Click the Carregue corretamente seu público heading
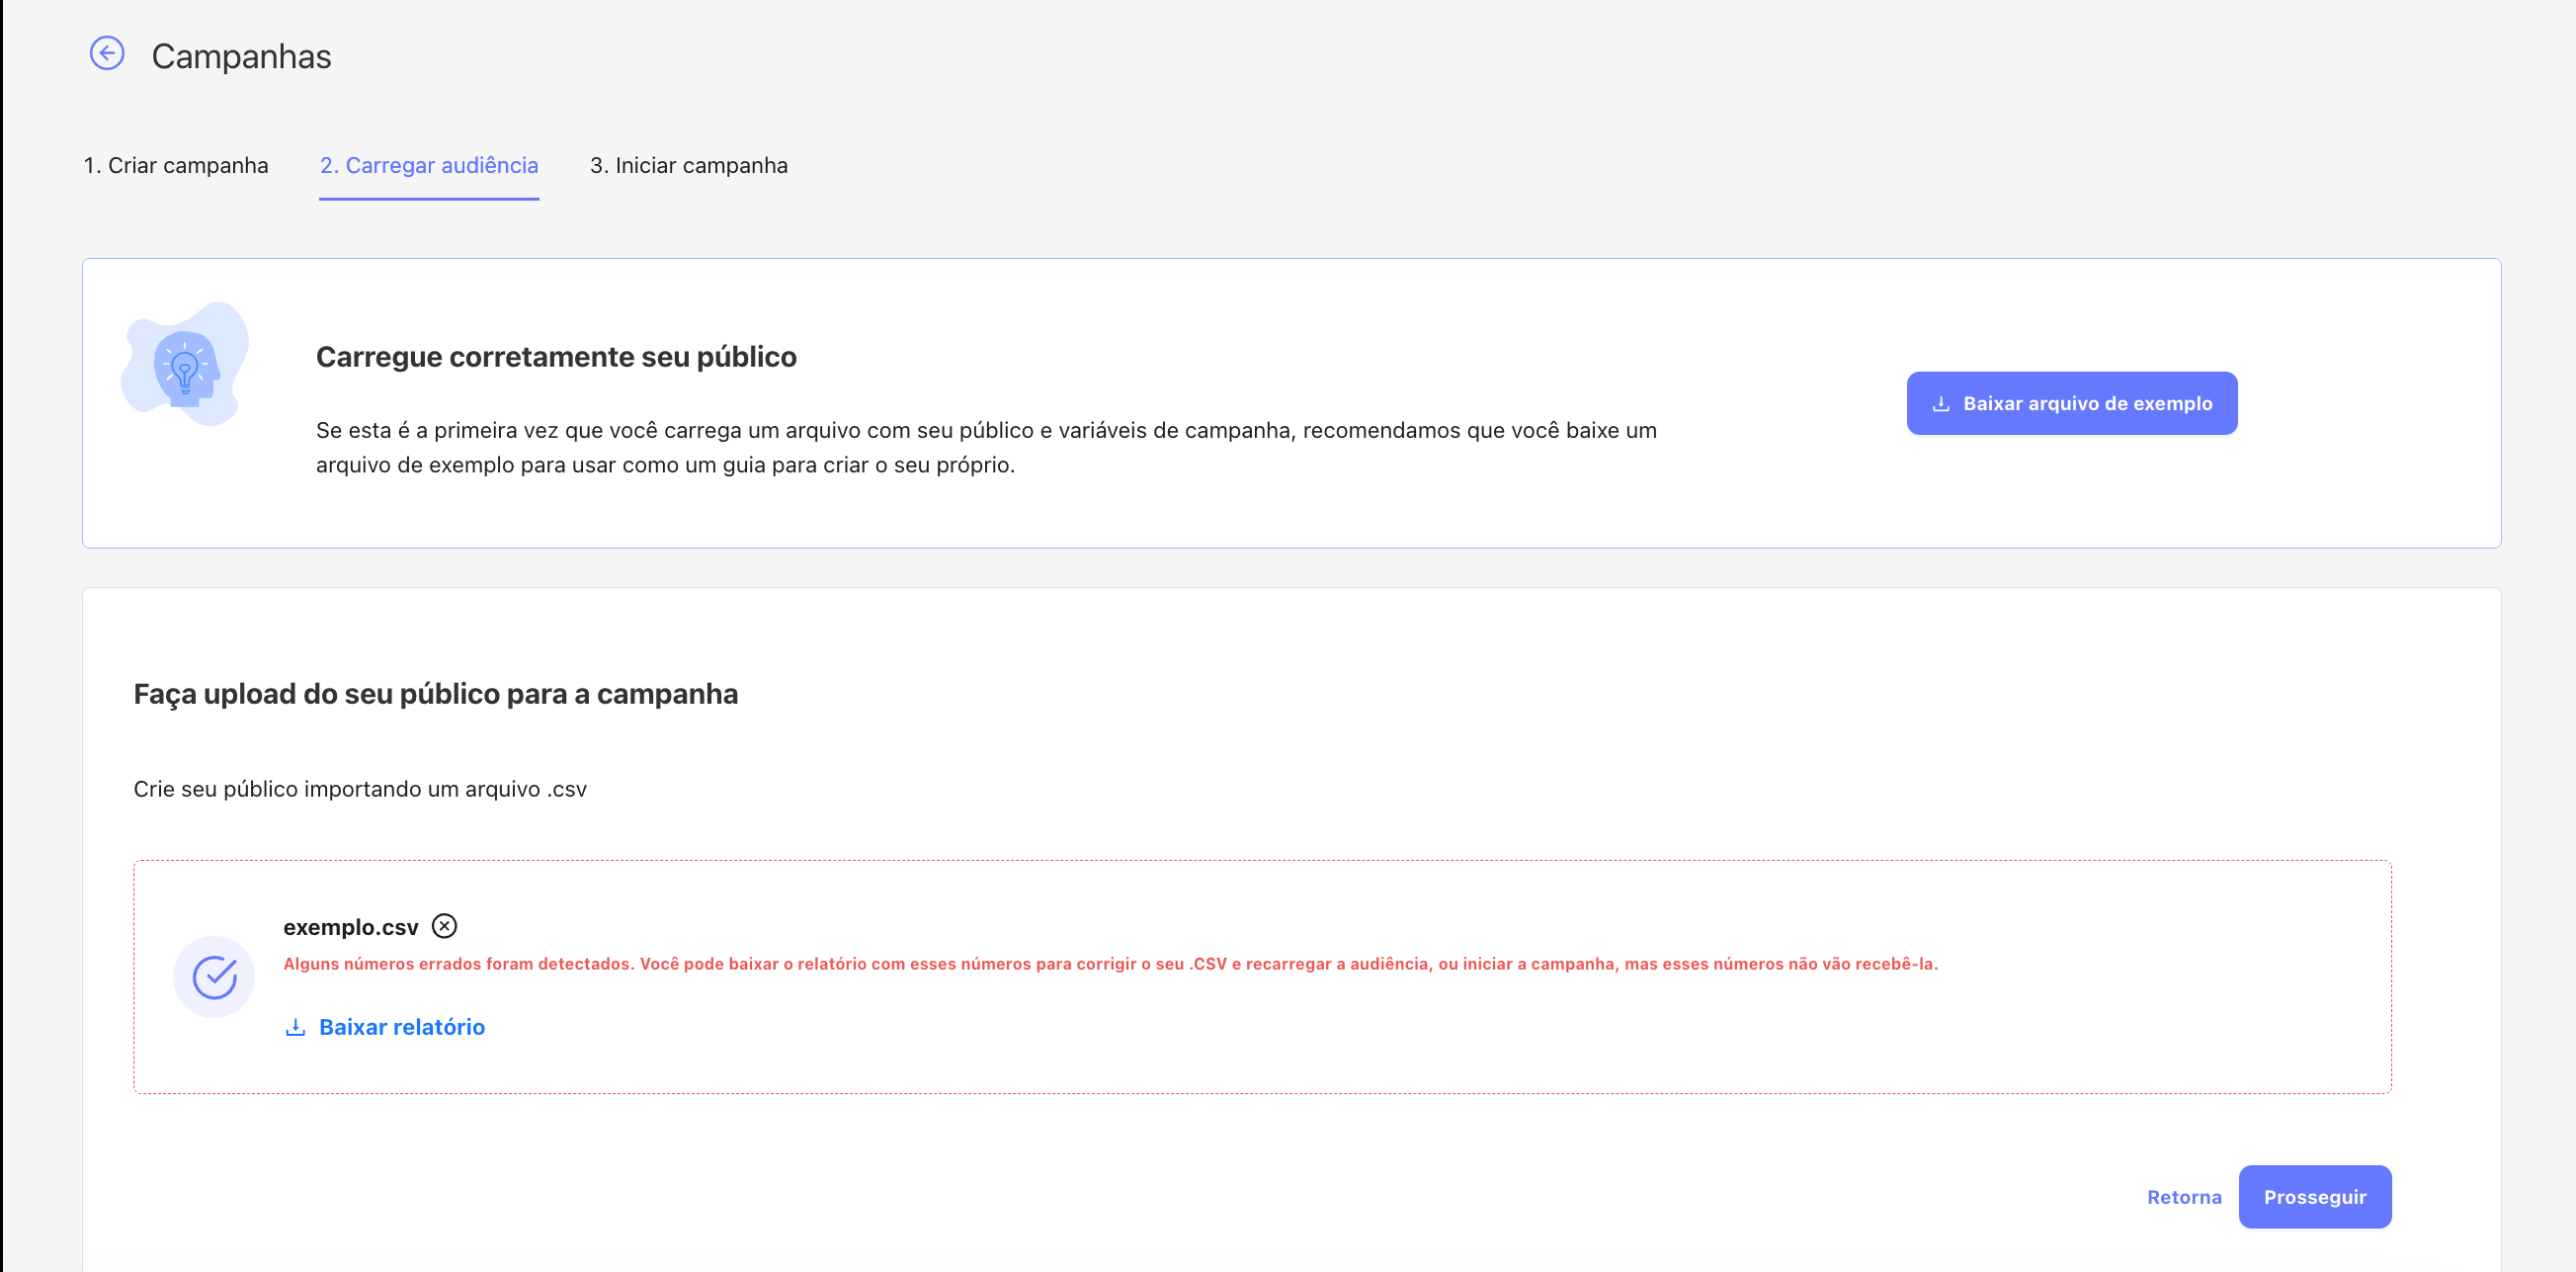2576x1272 pixels. [556, 357]
